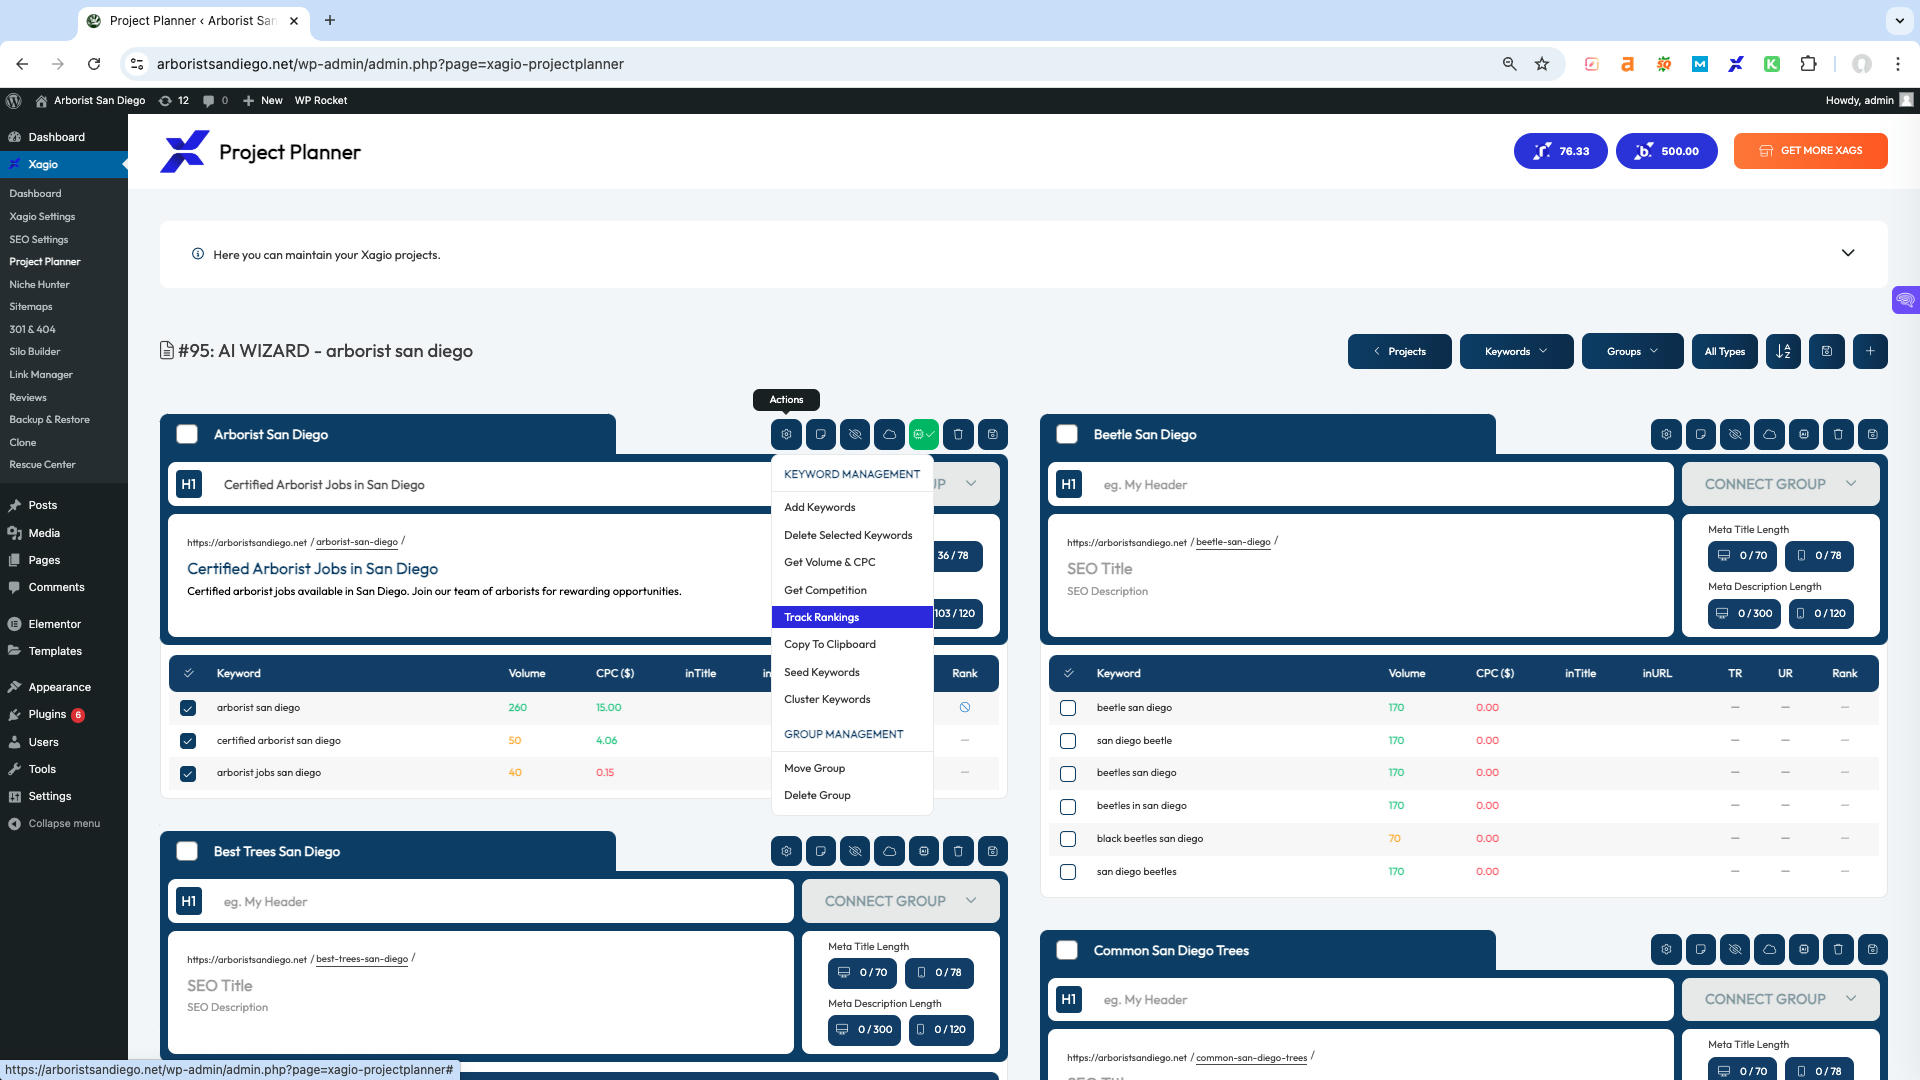The image size is (1920, 1080).
Task: Open browser extensions puzzle icon
Action: pos(1808,64)
